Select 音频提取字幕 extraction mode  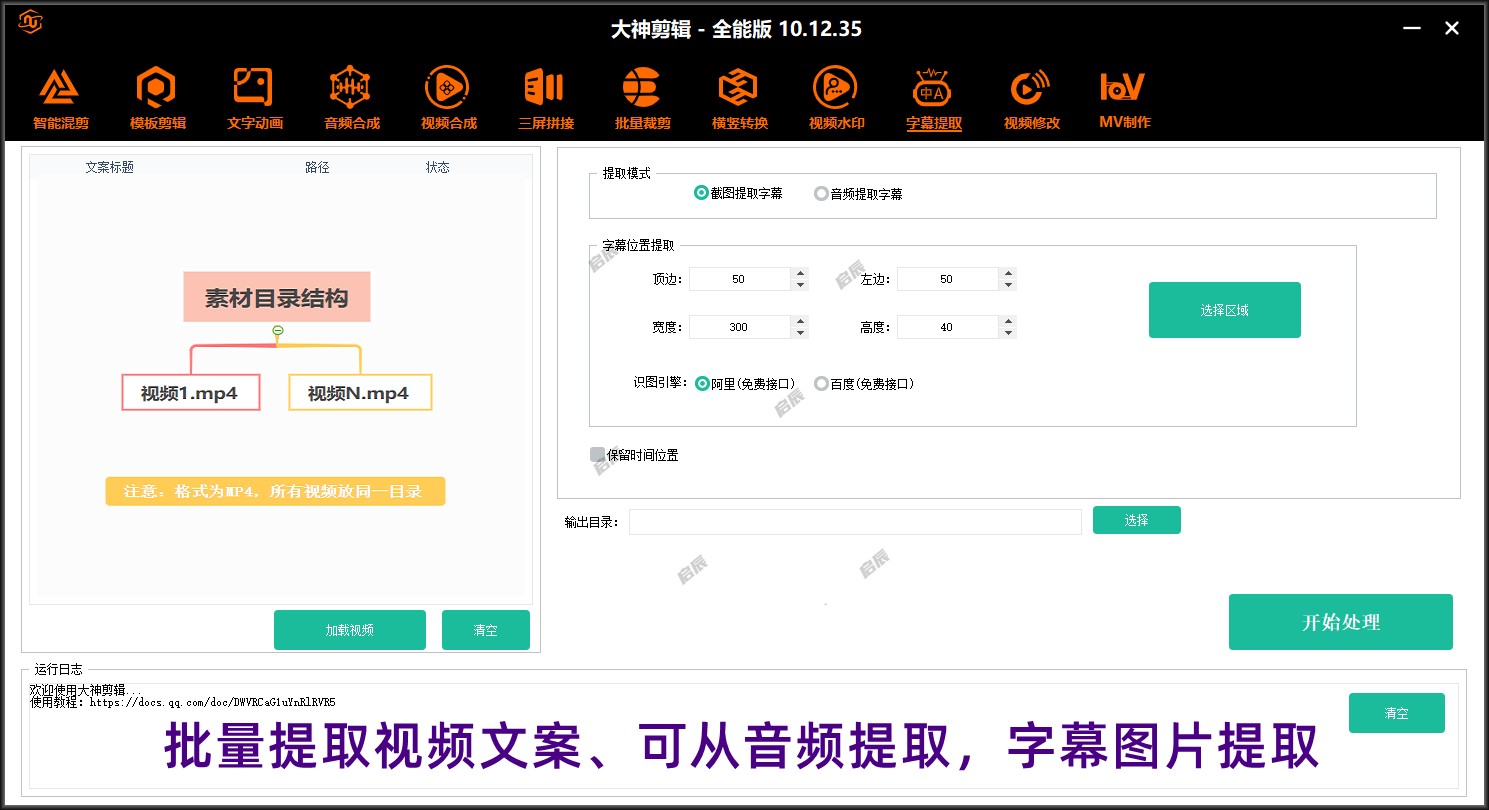tap(858, 194)
